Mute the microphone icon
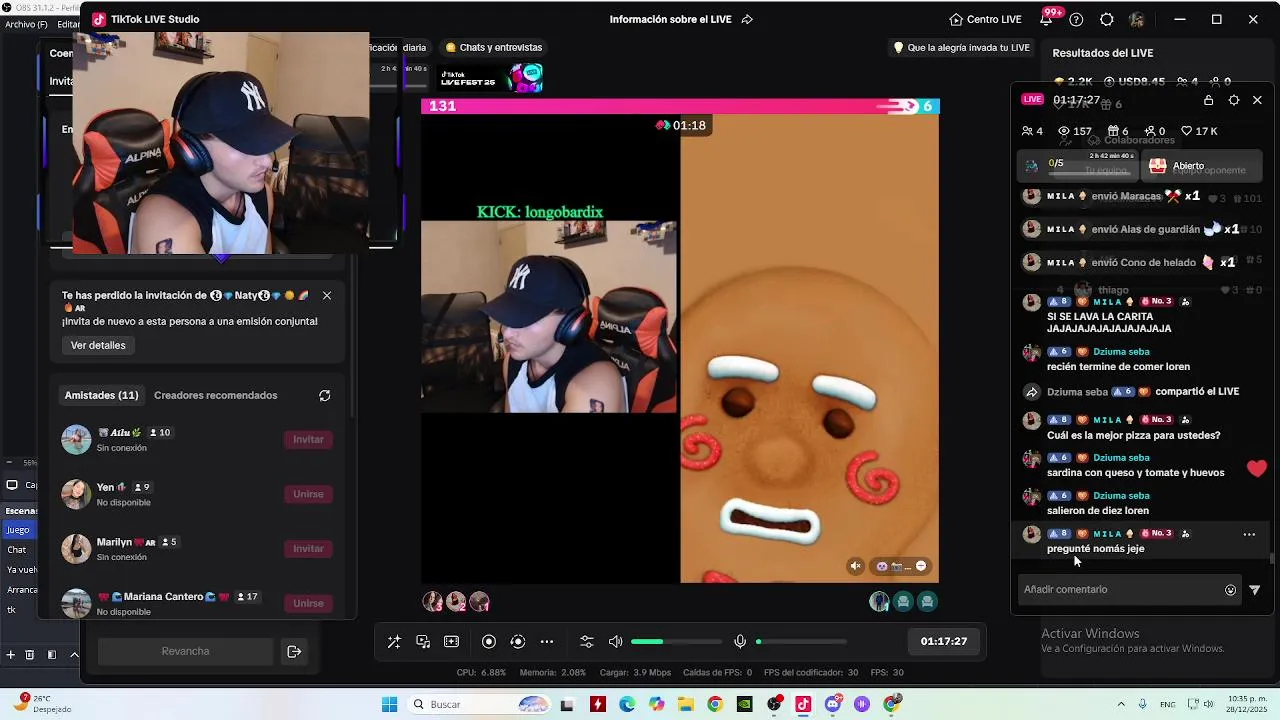Image resolution: width=1280 pixels, height=720 pixels. pos(740,642)
